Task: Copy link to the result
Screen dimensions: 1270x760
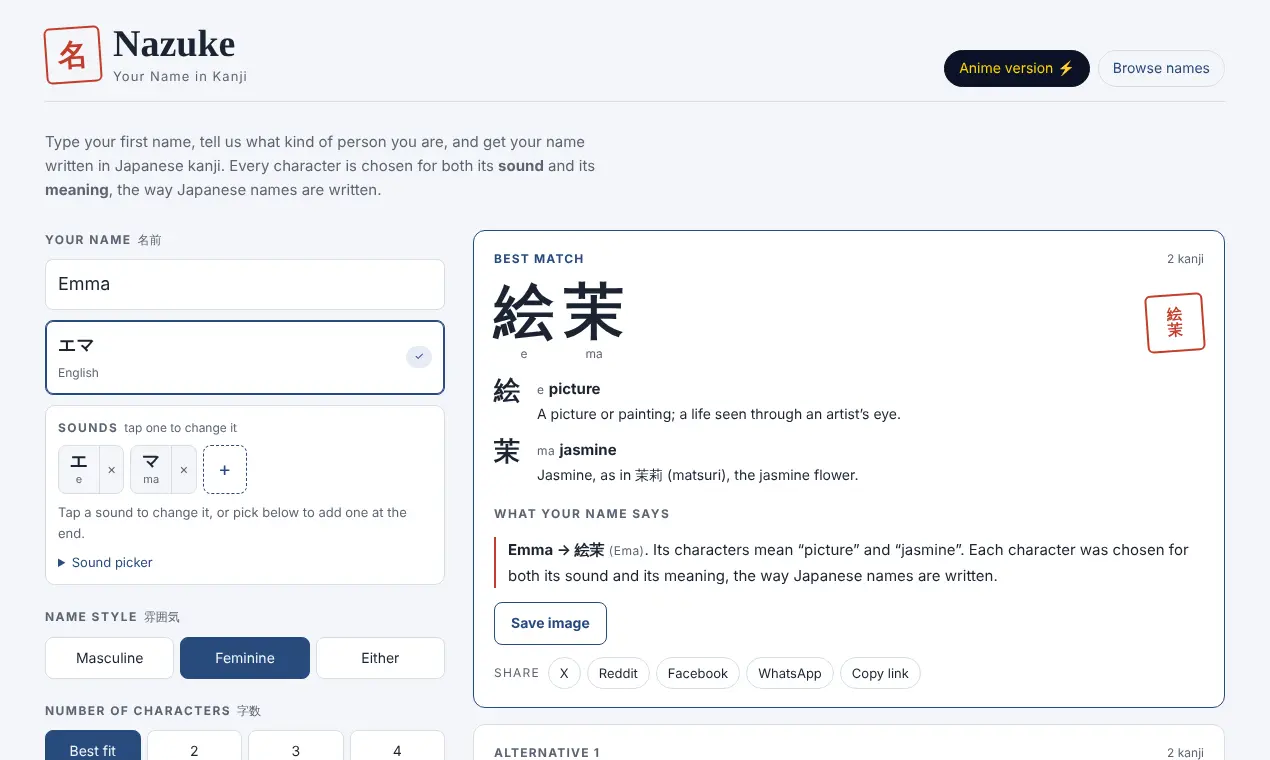Action: pyautogui.click(x=880, y=673)
